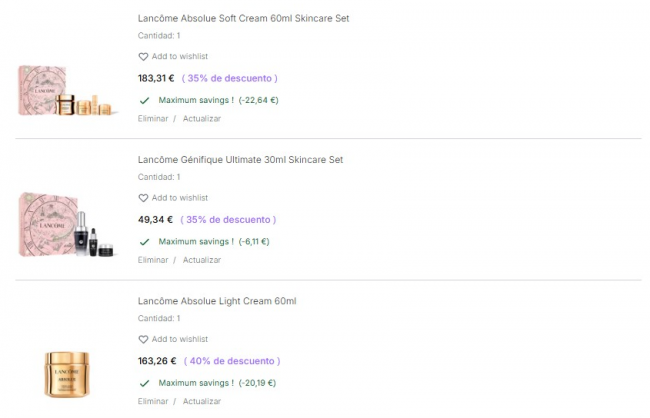Click Maximum savings checkmark for Génifique Ultimate
This screenshot has height=418, width=650.
(x=145, y=241)
